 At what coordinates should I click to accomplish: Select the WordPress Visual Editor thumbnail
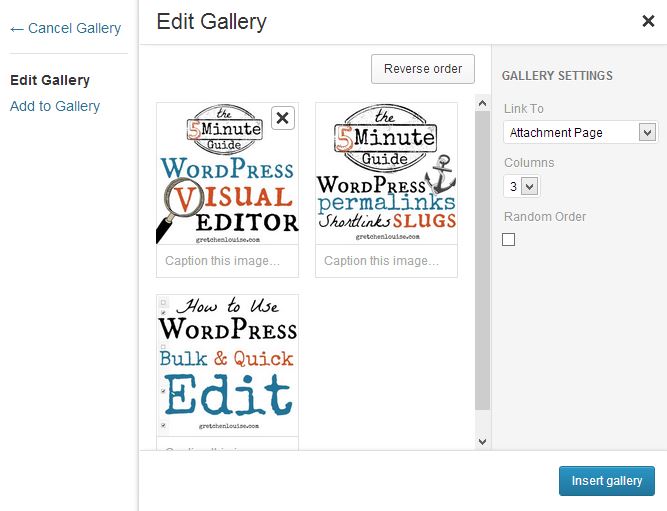pos(228,174)
